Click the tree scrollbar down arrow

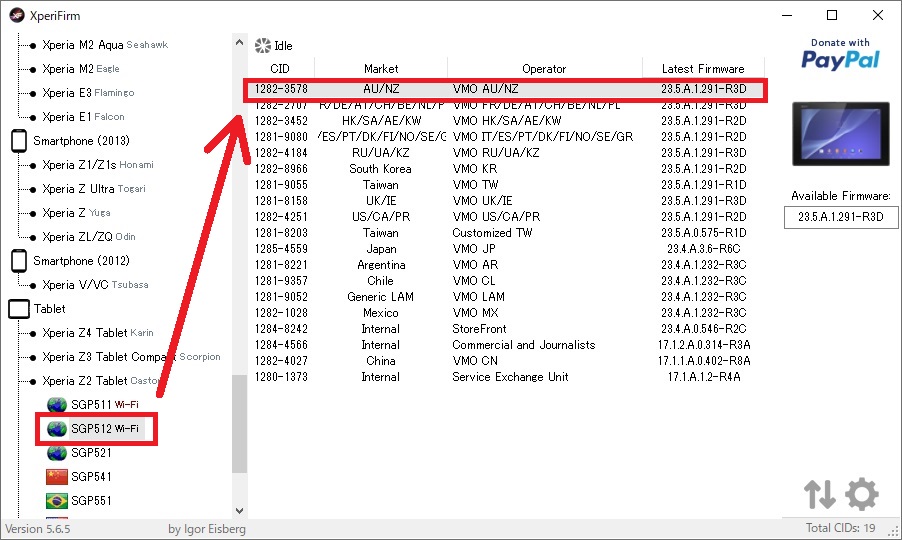(x=239, y=511)
